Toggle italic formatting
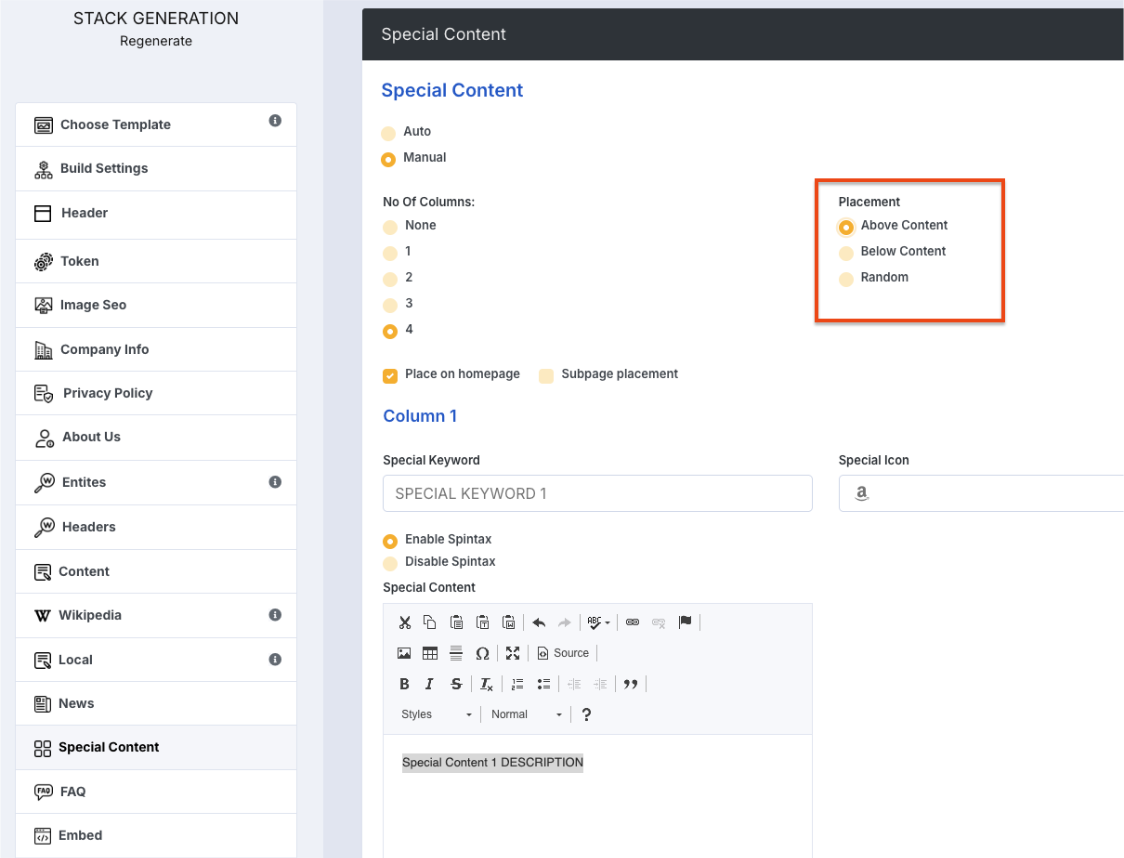Image resolution: width=1124 pixels, height=858 pixels. (x=429, y=684)
